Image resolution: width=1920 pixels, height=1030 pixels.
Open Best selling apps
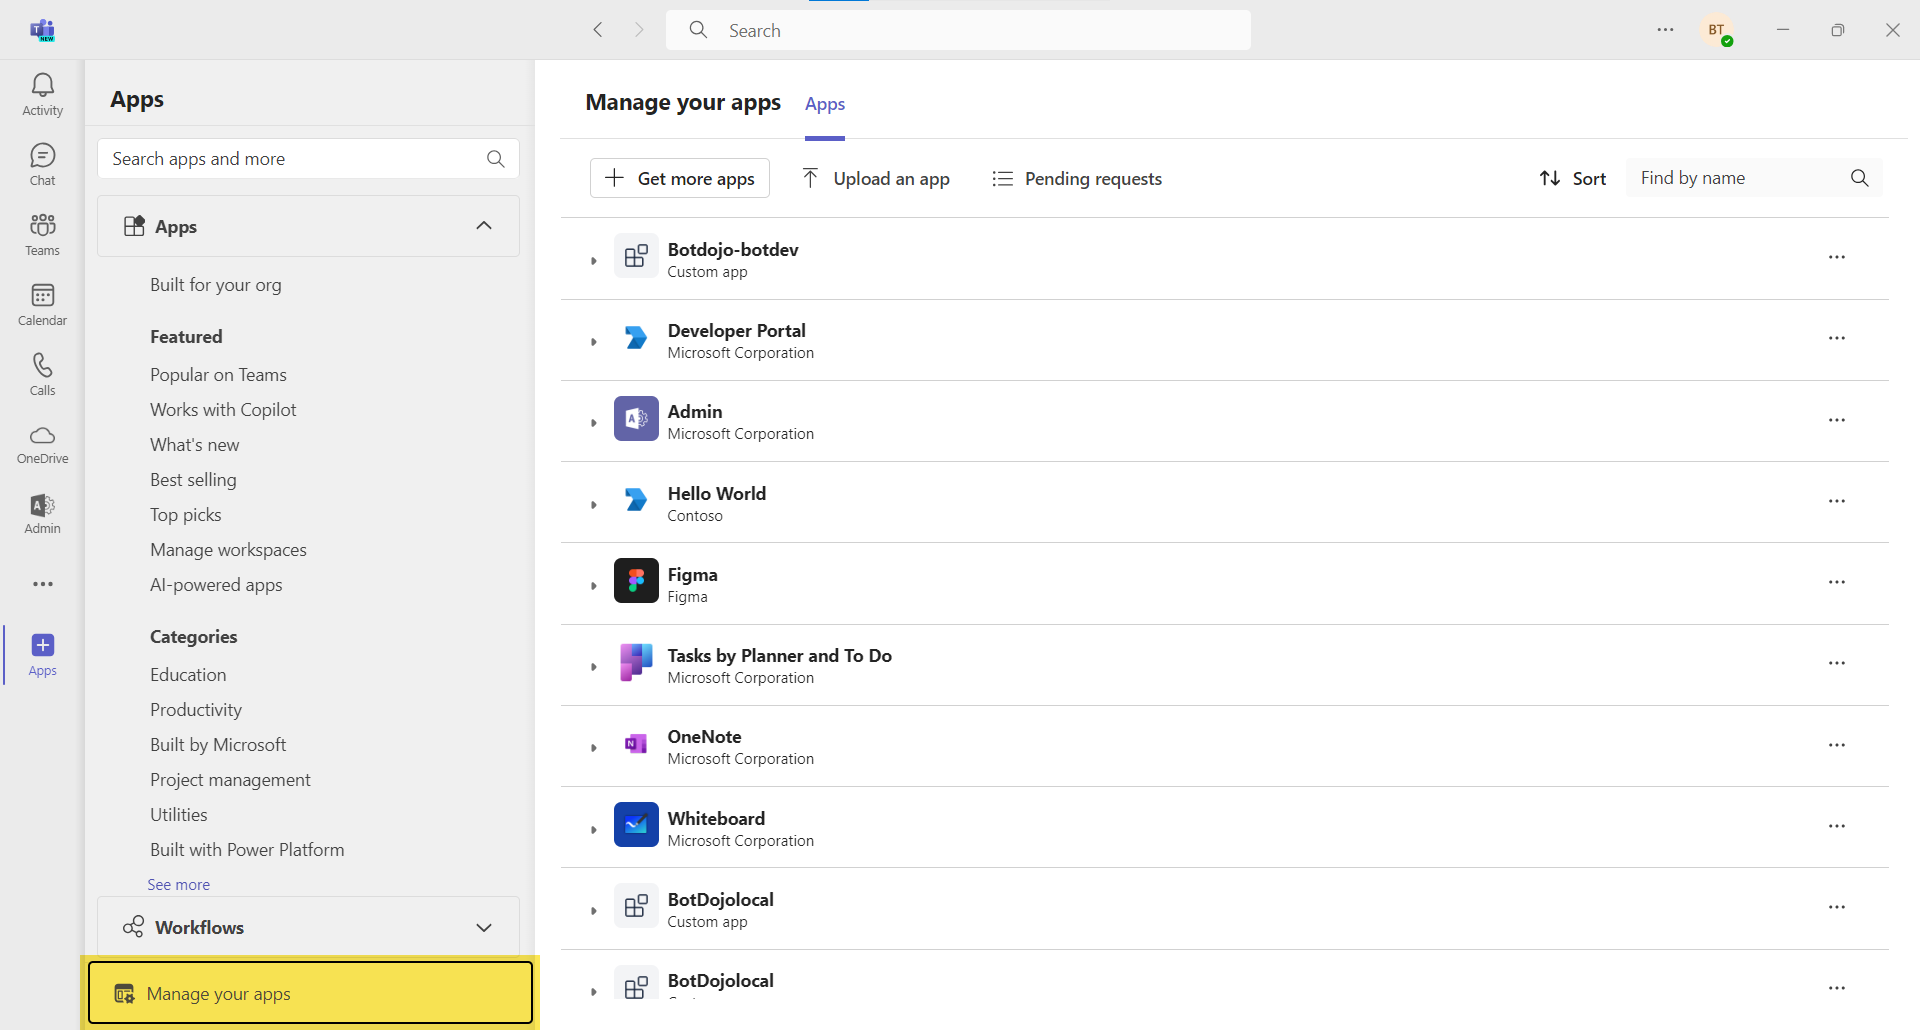click(x=193, y=480)
